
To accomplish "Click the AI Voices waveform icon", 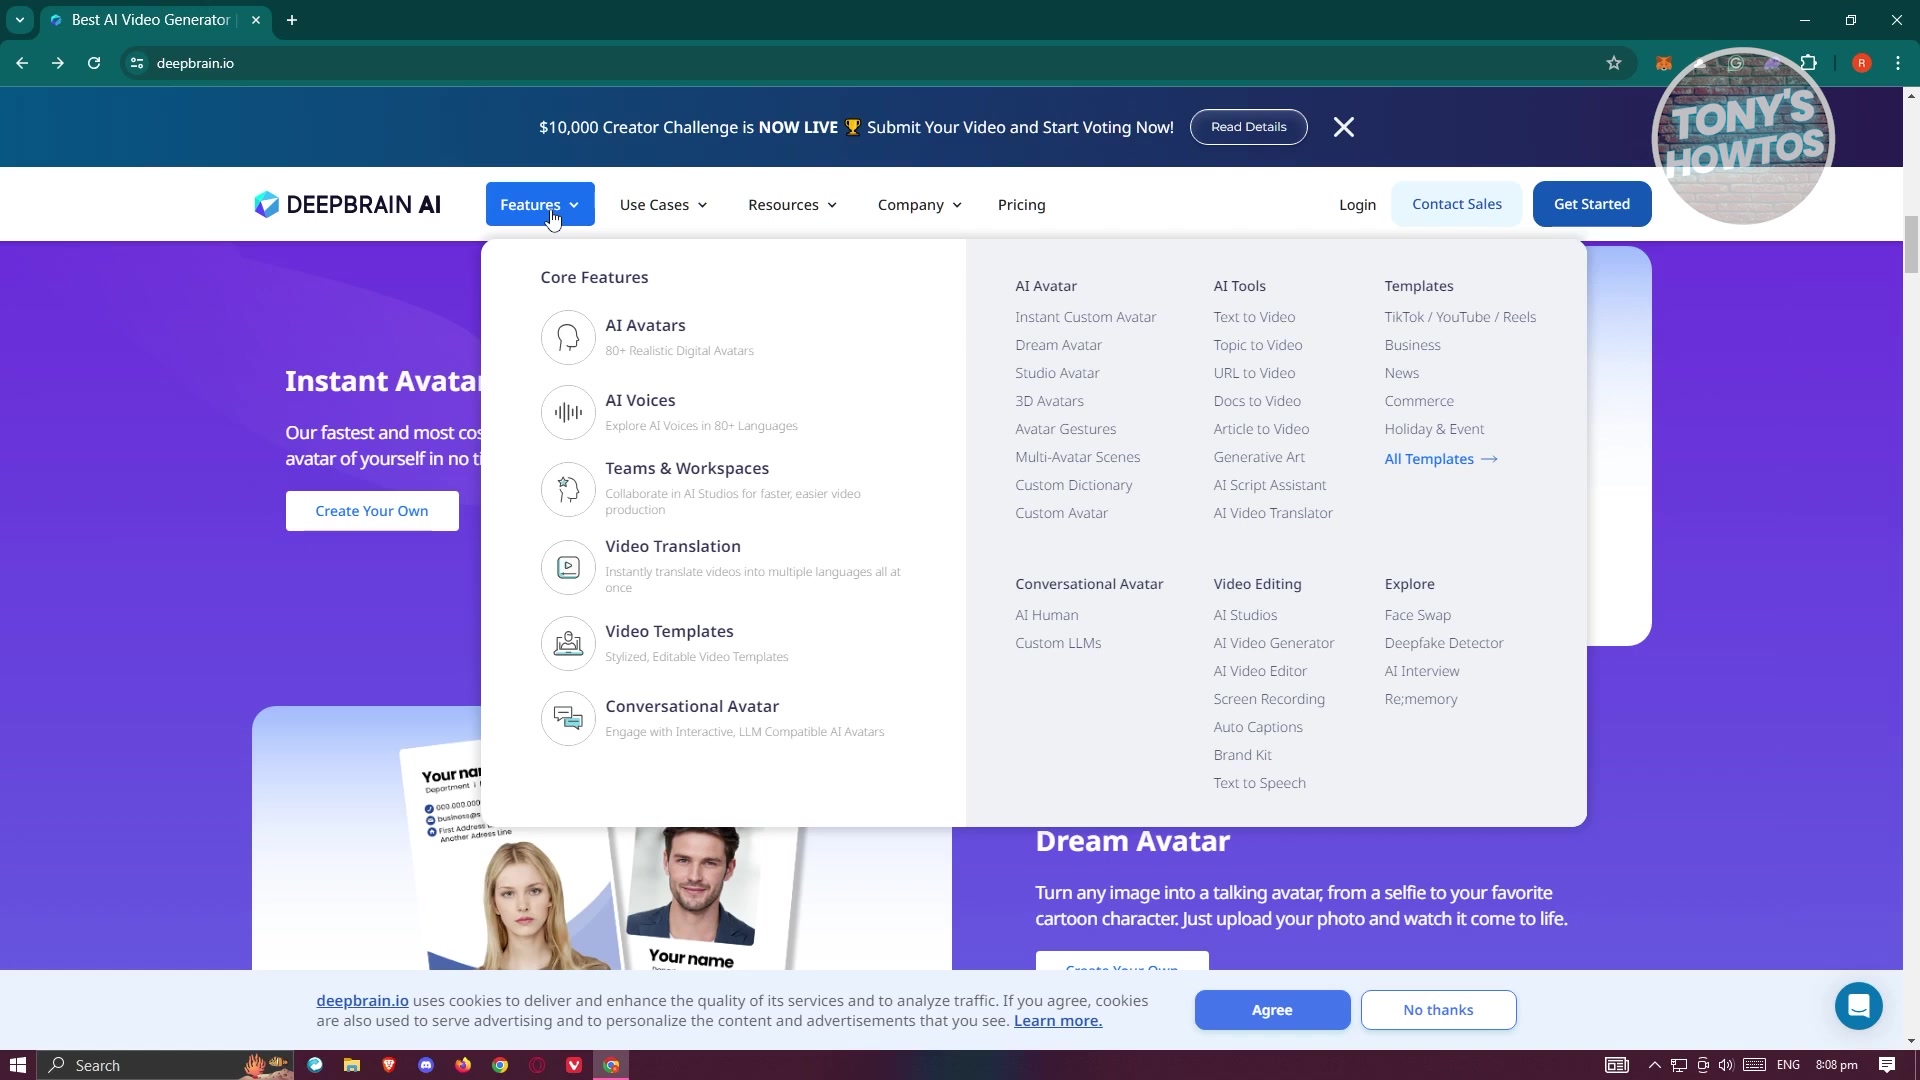I will pyautogui.click(x=568, y=412).
